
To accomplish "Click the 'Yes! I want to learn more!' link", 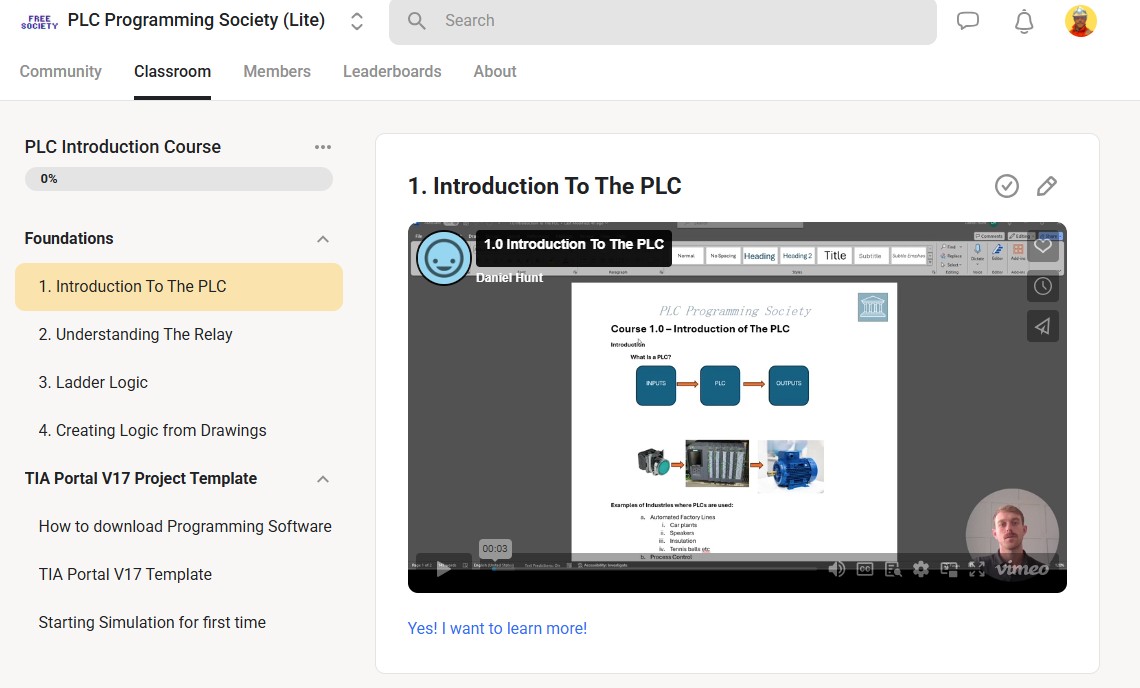I will tap(497, 628).
